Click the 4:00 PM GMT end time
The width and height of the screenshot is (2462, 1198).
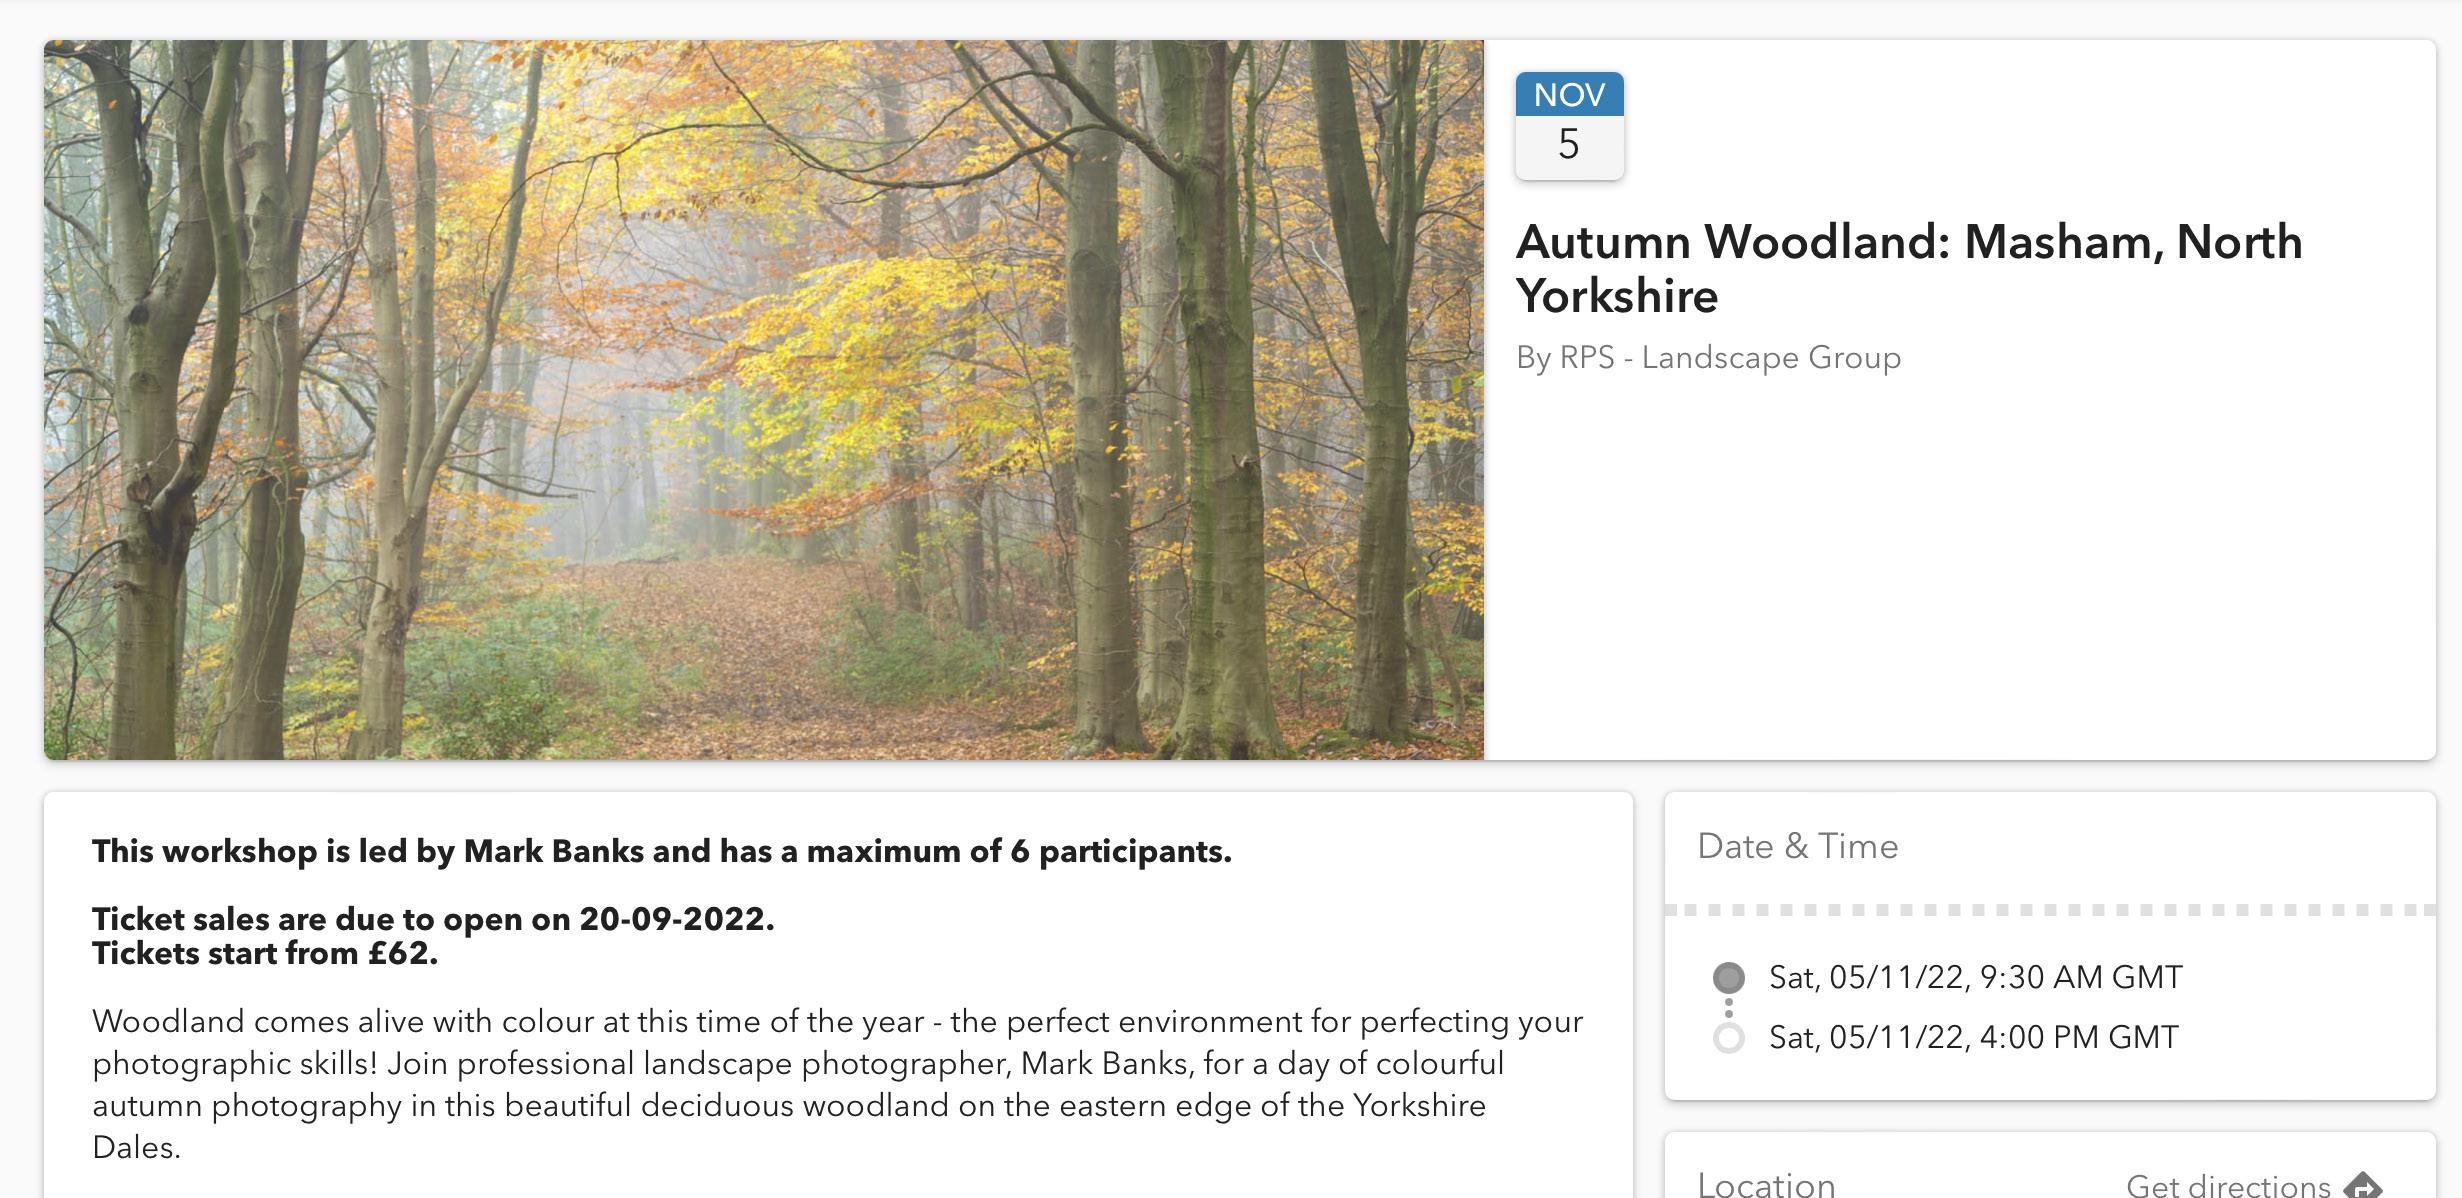click(1973, 1038)
